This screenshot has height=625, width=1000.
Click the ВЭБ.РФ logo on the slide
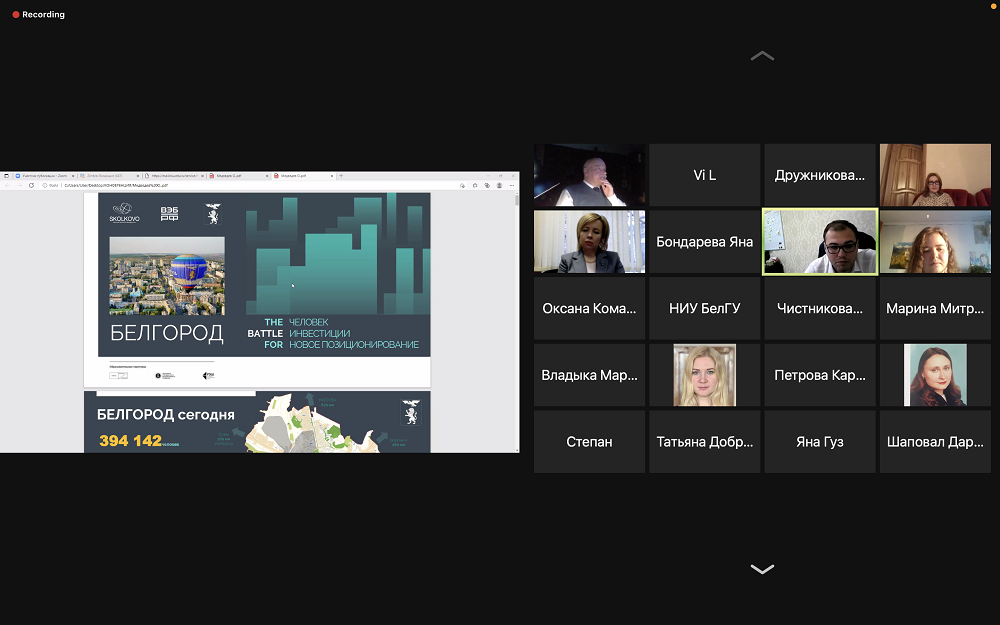[170, 214]
